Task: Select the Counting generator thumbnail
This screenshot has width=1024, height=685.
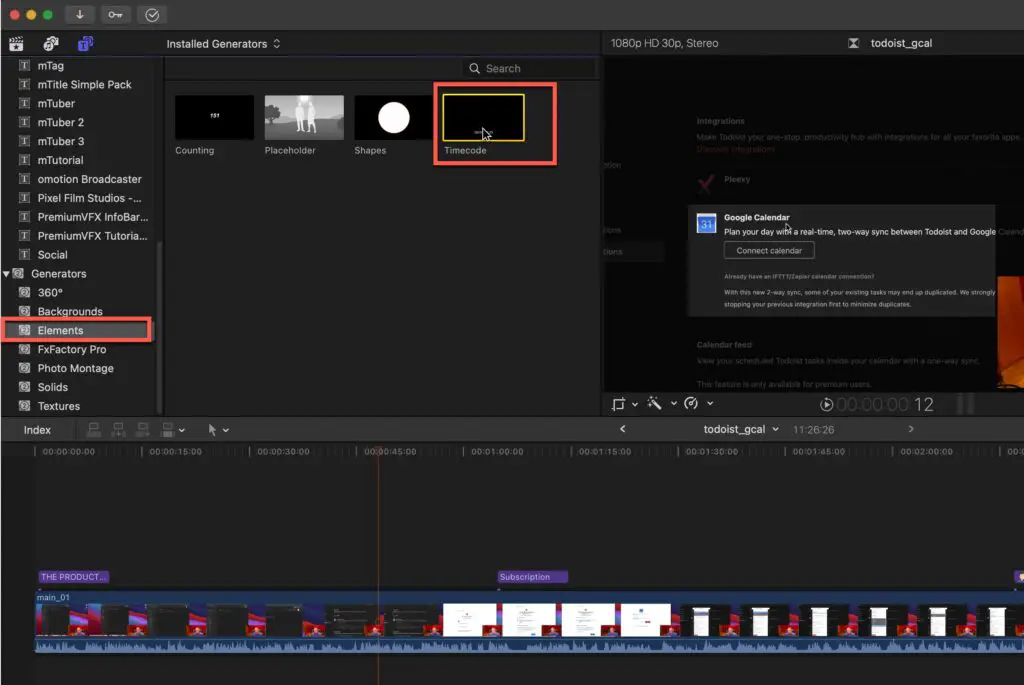Action: tap(214, 118)
